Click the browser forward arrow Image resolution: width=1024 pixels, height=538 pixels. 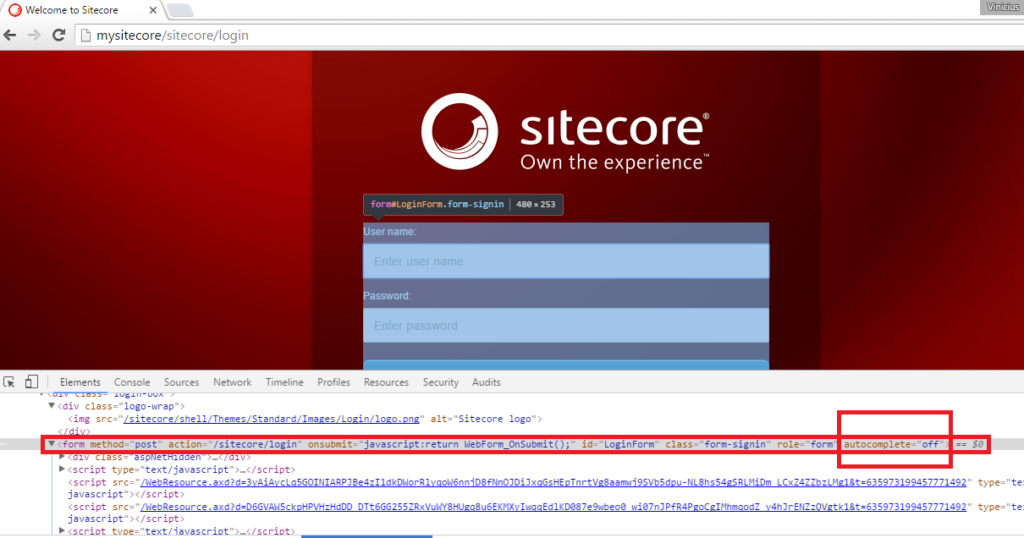click(x=34, y=35)
